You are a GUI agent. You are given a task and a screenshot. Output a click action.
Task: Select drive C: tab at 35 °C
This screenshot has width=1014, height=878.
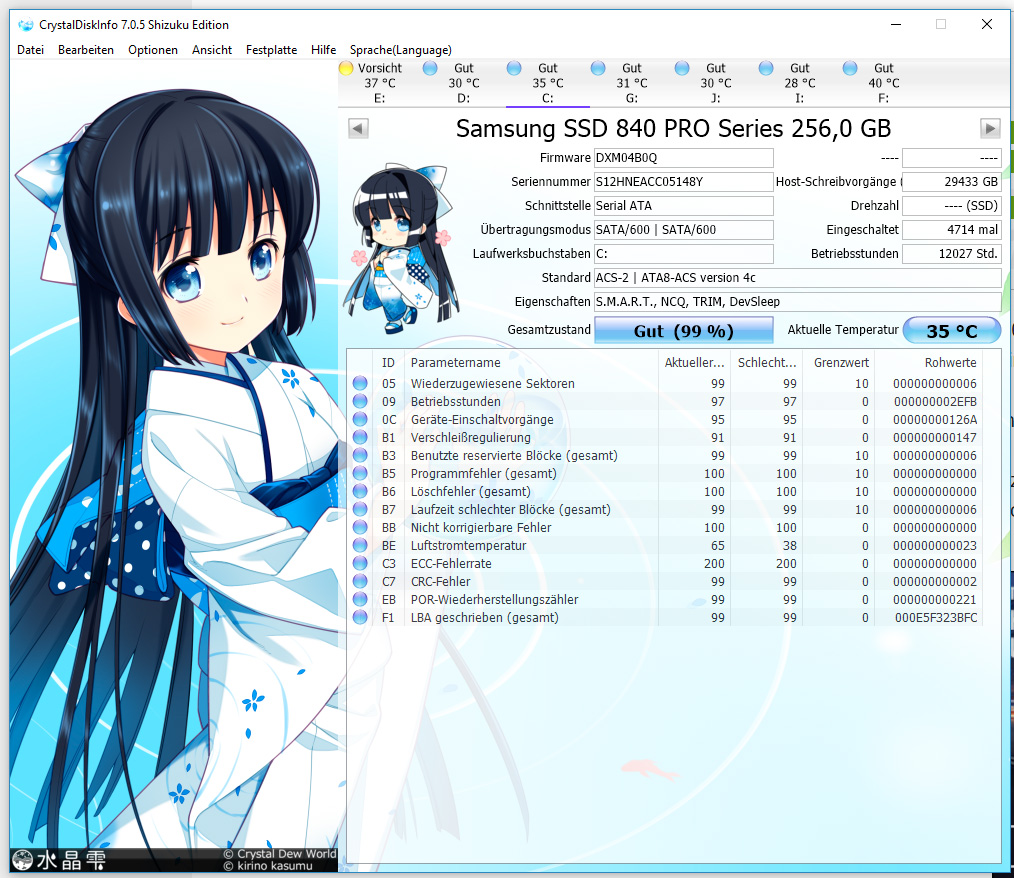[x=548, y=83]
